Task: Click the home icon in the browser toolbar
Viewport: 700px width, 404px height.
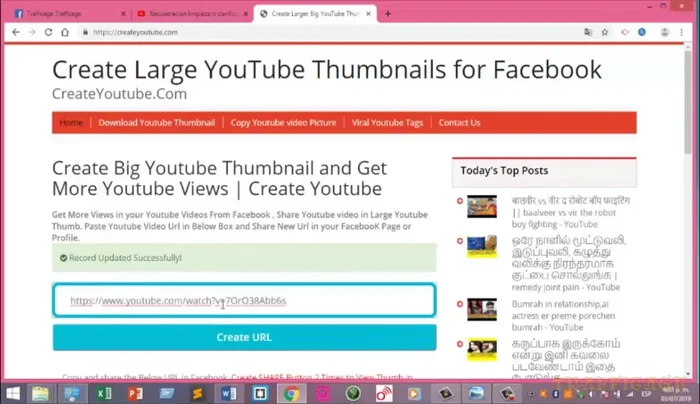Action: [64, 32]
